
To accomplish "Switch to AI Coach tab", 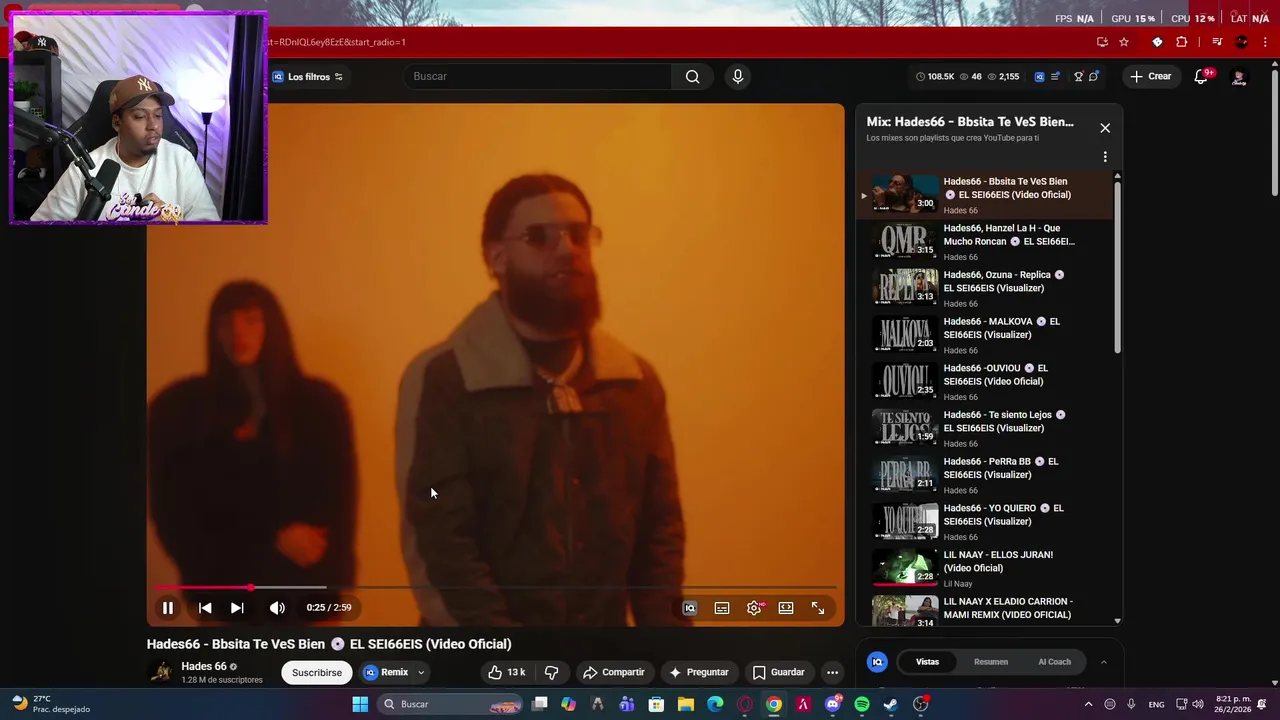I will click(x=1054, y=662).
